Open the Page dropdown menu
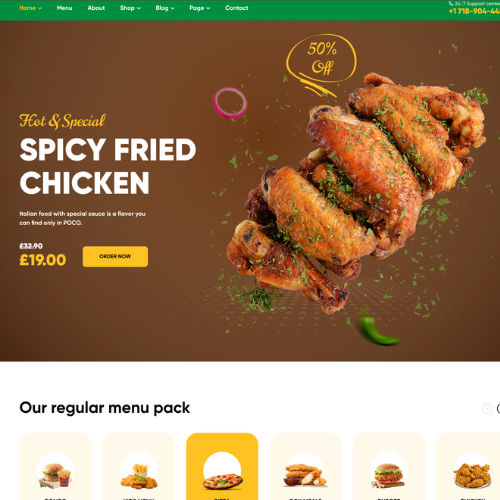Image resolution: width=500 pixels, height=500 pixels. (x=200, y=8)
